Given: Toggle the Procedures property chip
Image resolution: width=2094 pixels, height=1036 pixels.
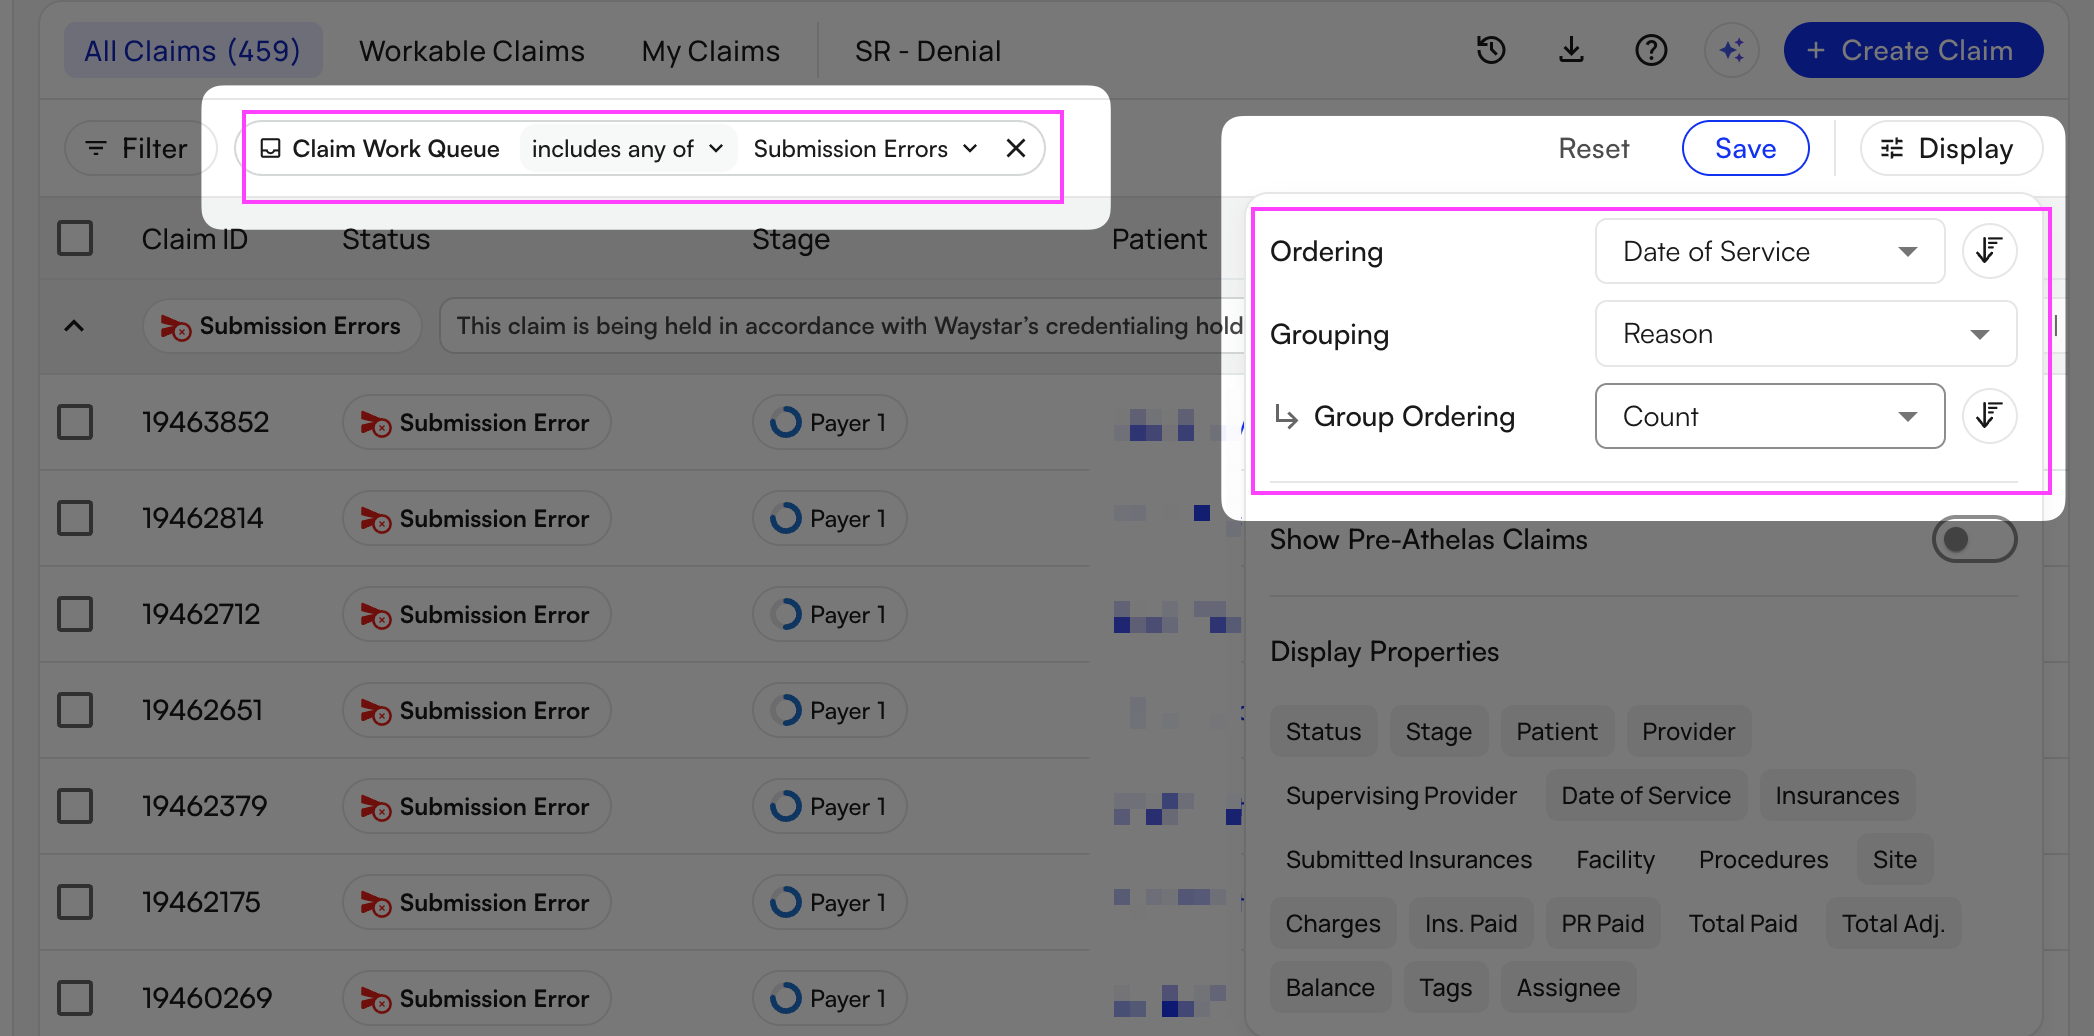Looking at the screenshot, I should 1763,859.
